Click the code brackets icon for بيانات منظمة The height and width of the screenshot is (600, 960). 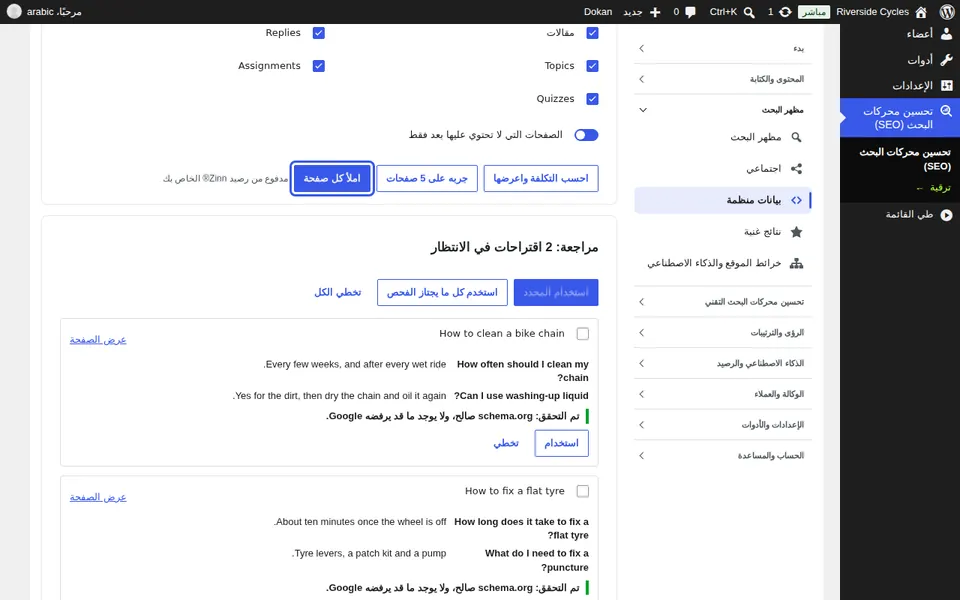tap(796, 200)
